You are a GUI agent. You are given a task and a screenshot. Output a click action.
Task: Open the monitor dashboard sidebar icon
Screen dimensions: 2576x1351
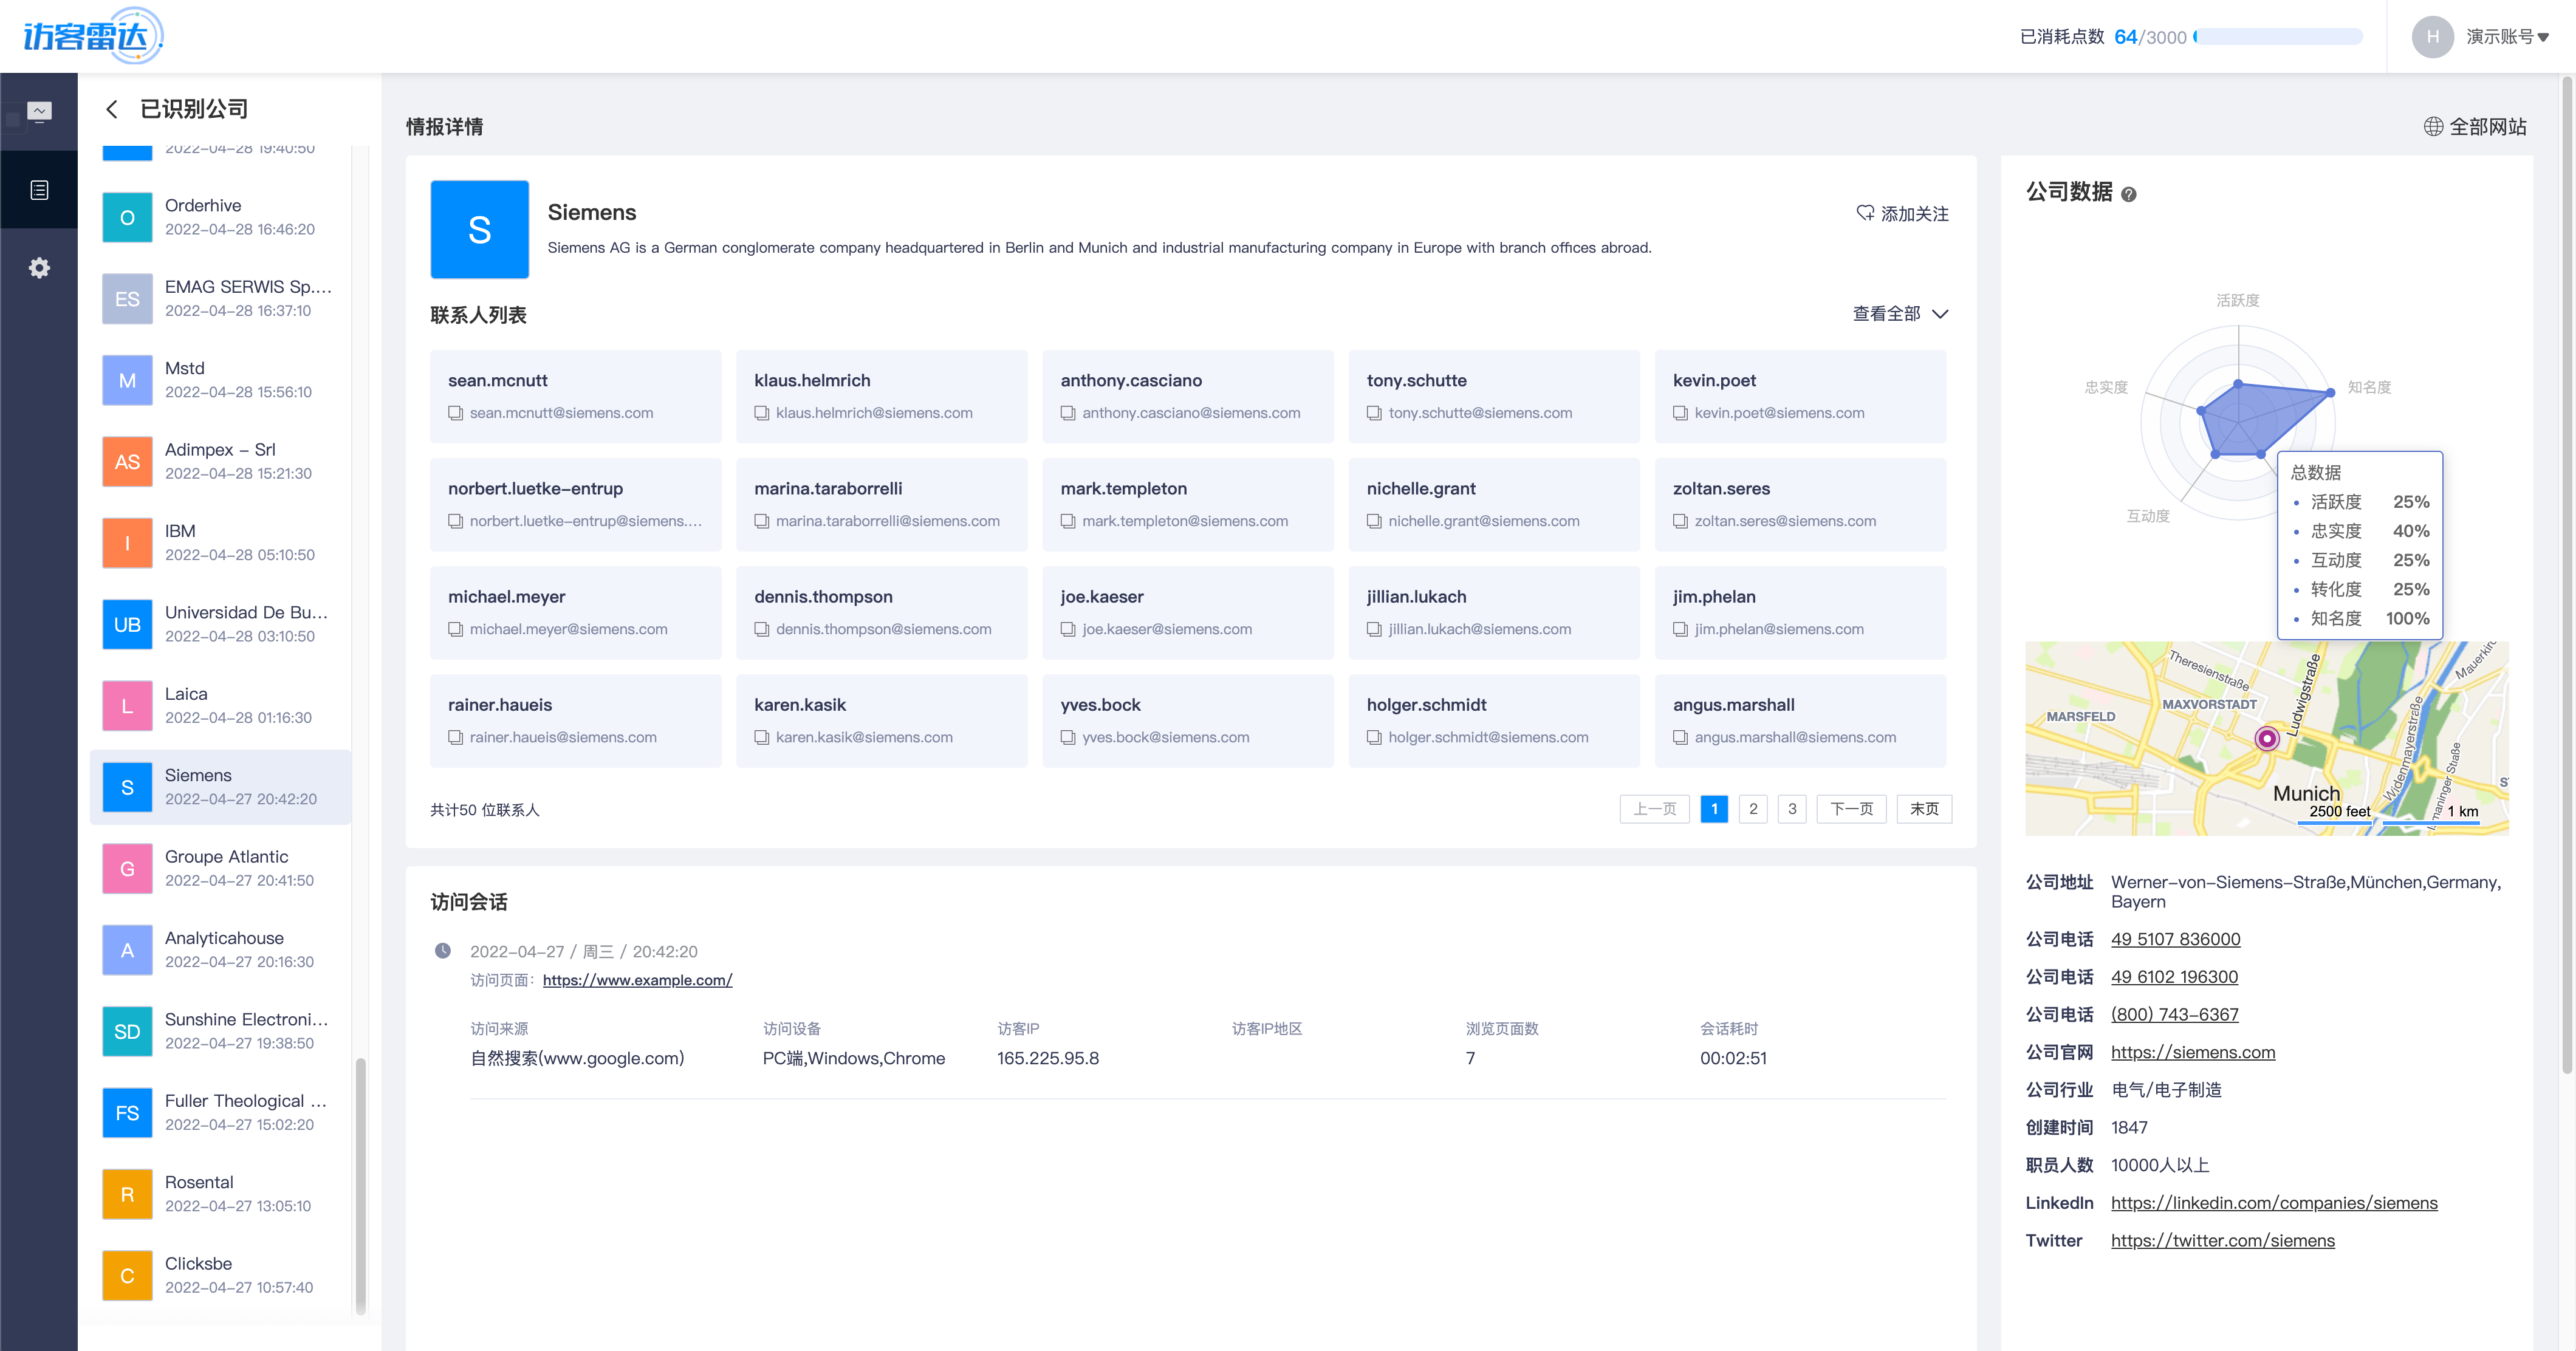tap(39, 111)
